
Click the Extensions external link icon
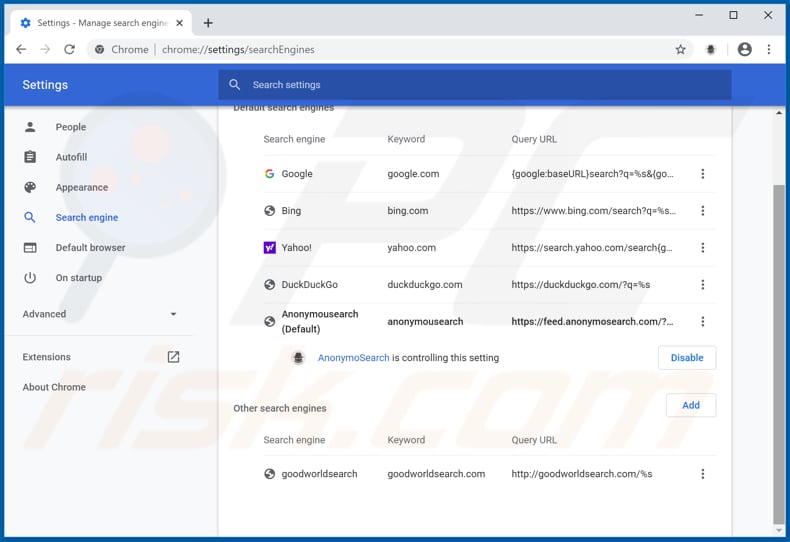(x=173, y=357)
